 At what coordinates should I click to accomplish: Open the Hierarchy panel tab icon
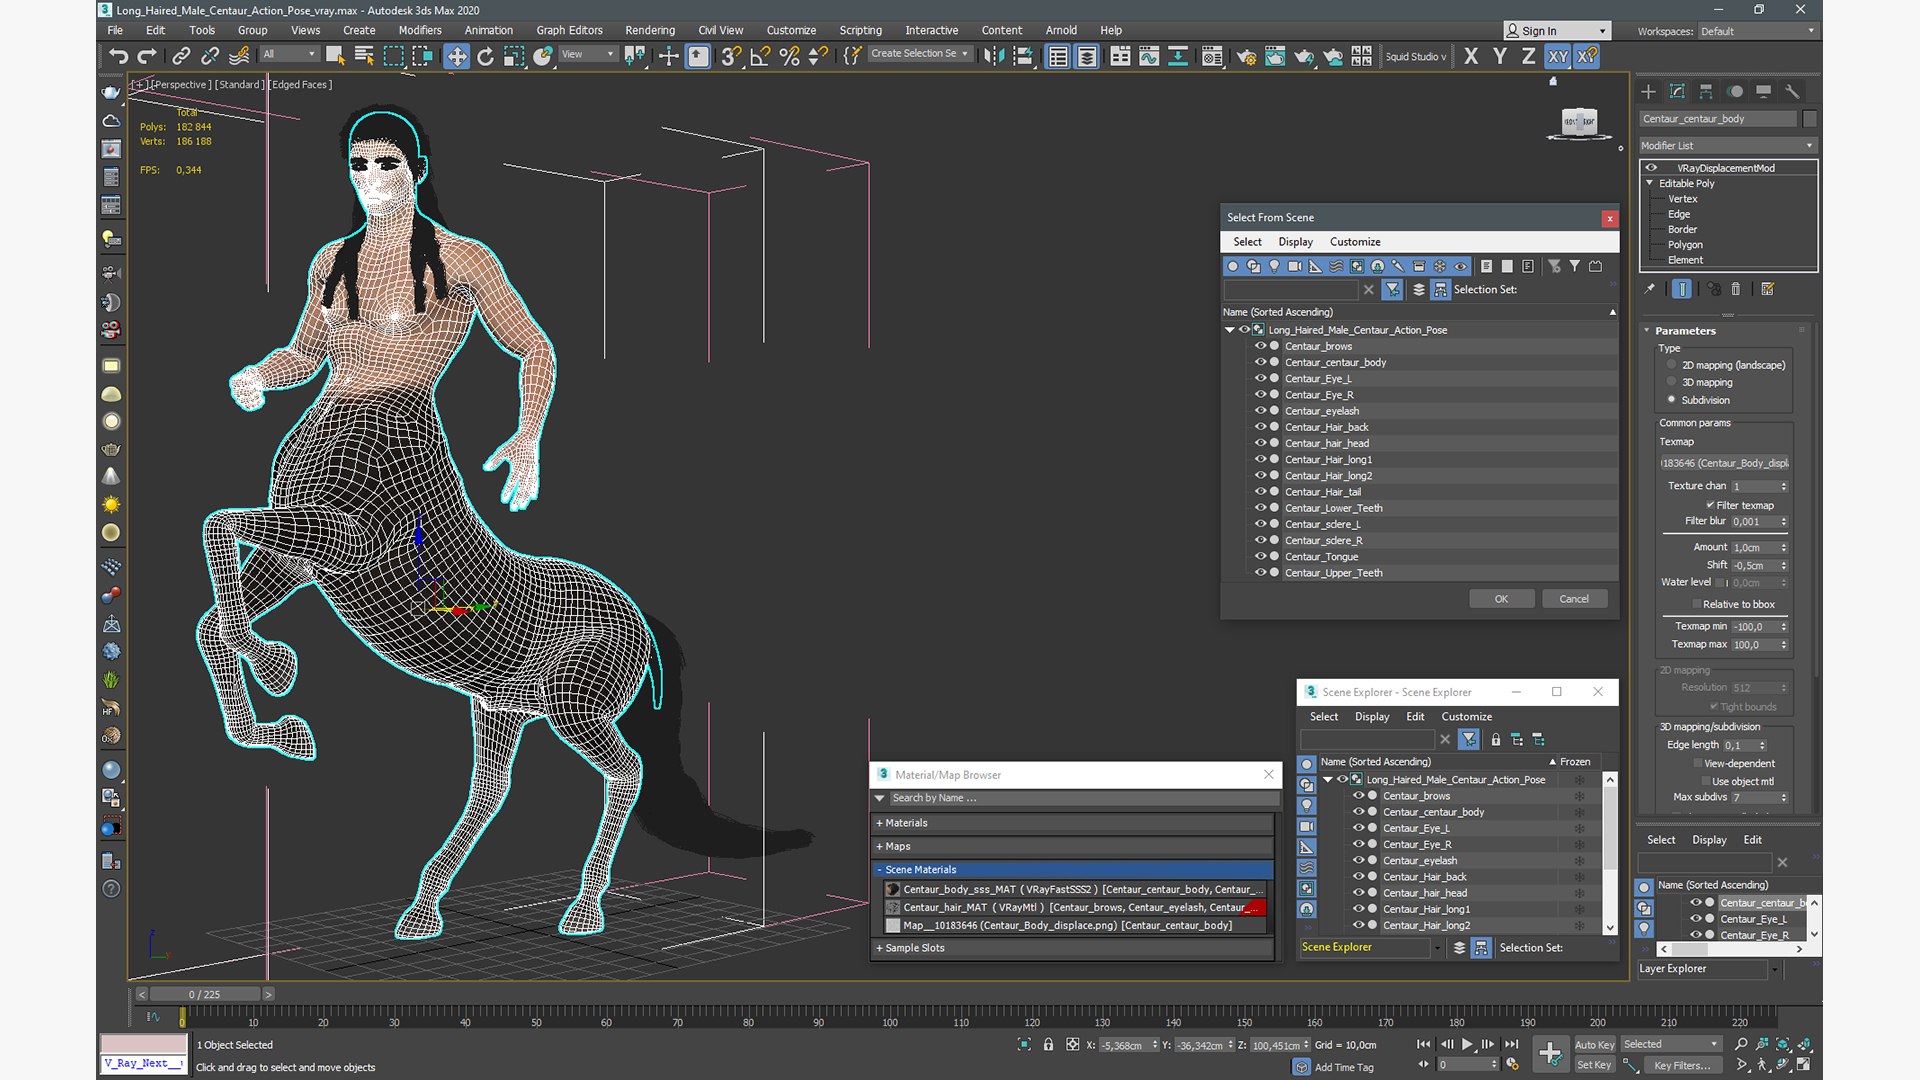[1706, 91]
